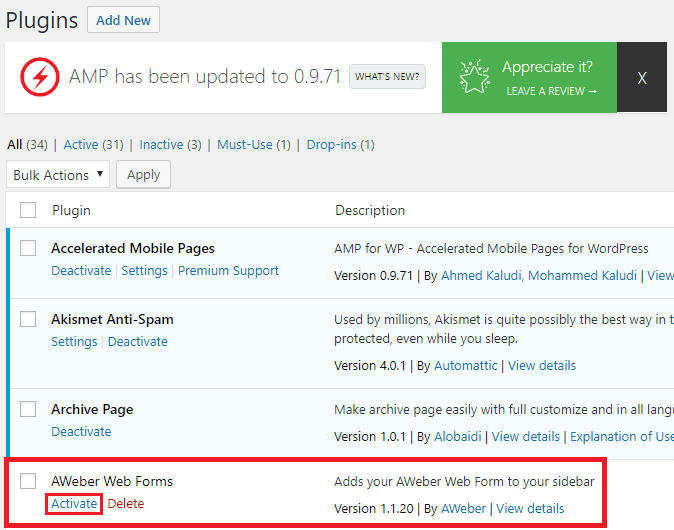Viewport: 674px width, 530px height.
Task: Open the Mohammed Kaludi author link
Action: tap(582, 276)
